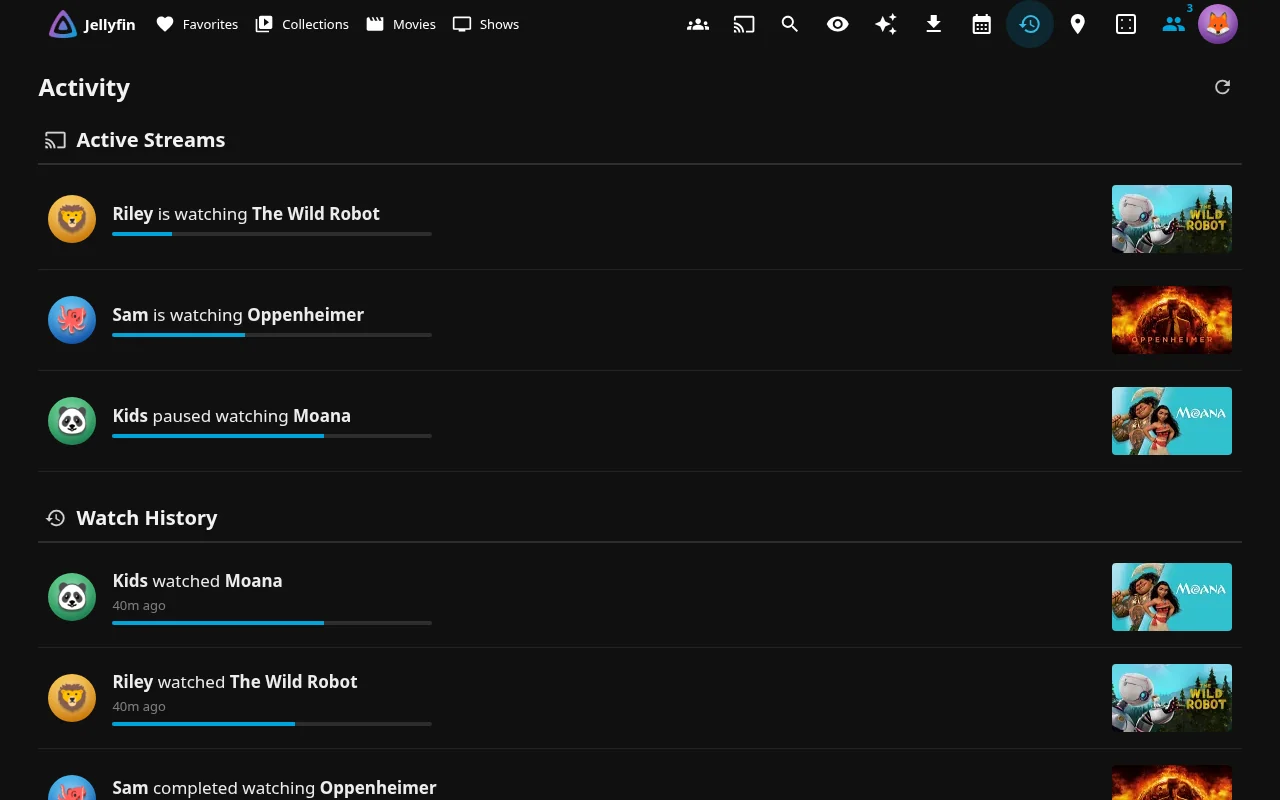This screenshot has width=1280, height=800.
Task: Click the eye watchlist icon
Action: point(838,24)
